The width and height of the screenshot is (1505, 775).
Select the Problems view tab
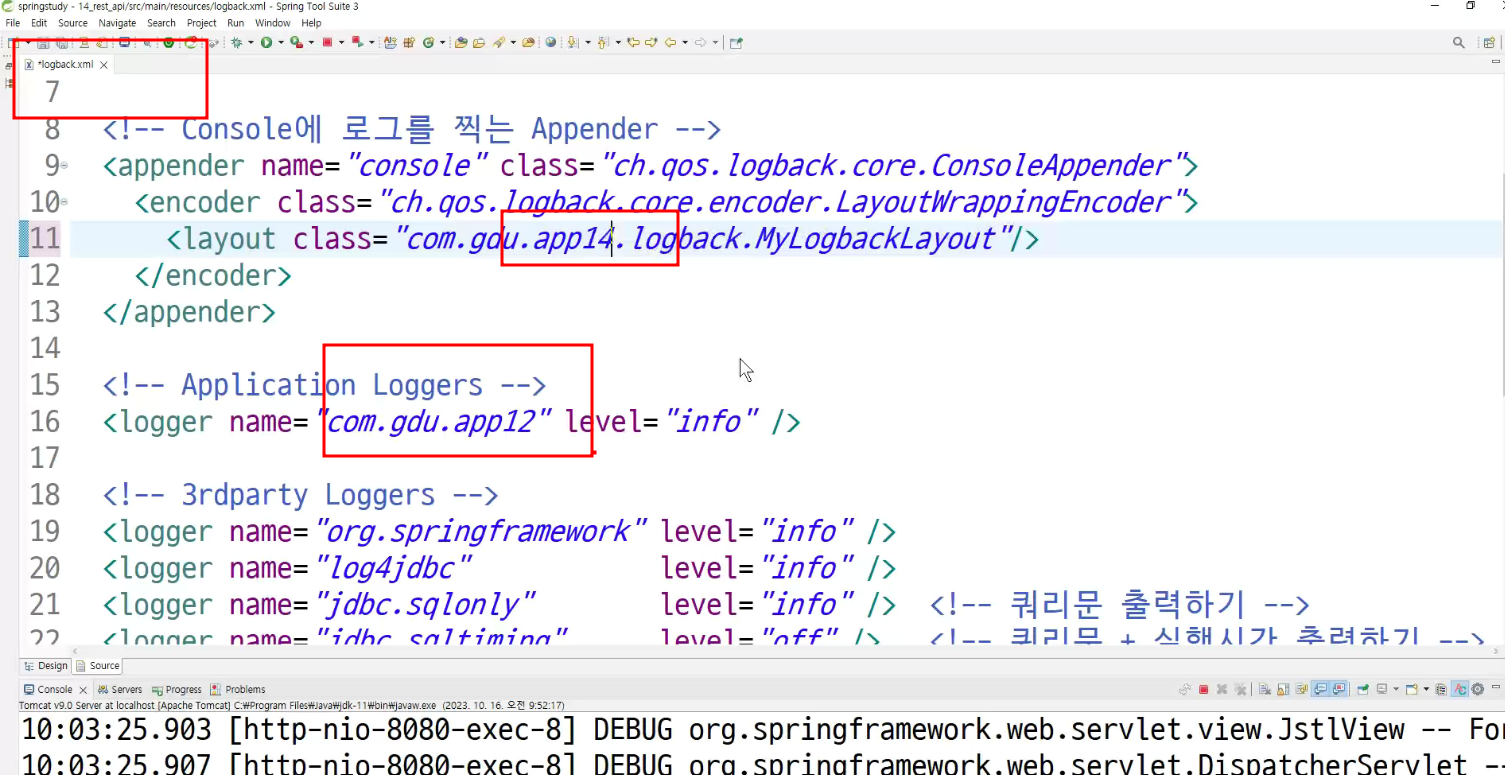pyautogui.click(x=239, y=689)
